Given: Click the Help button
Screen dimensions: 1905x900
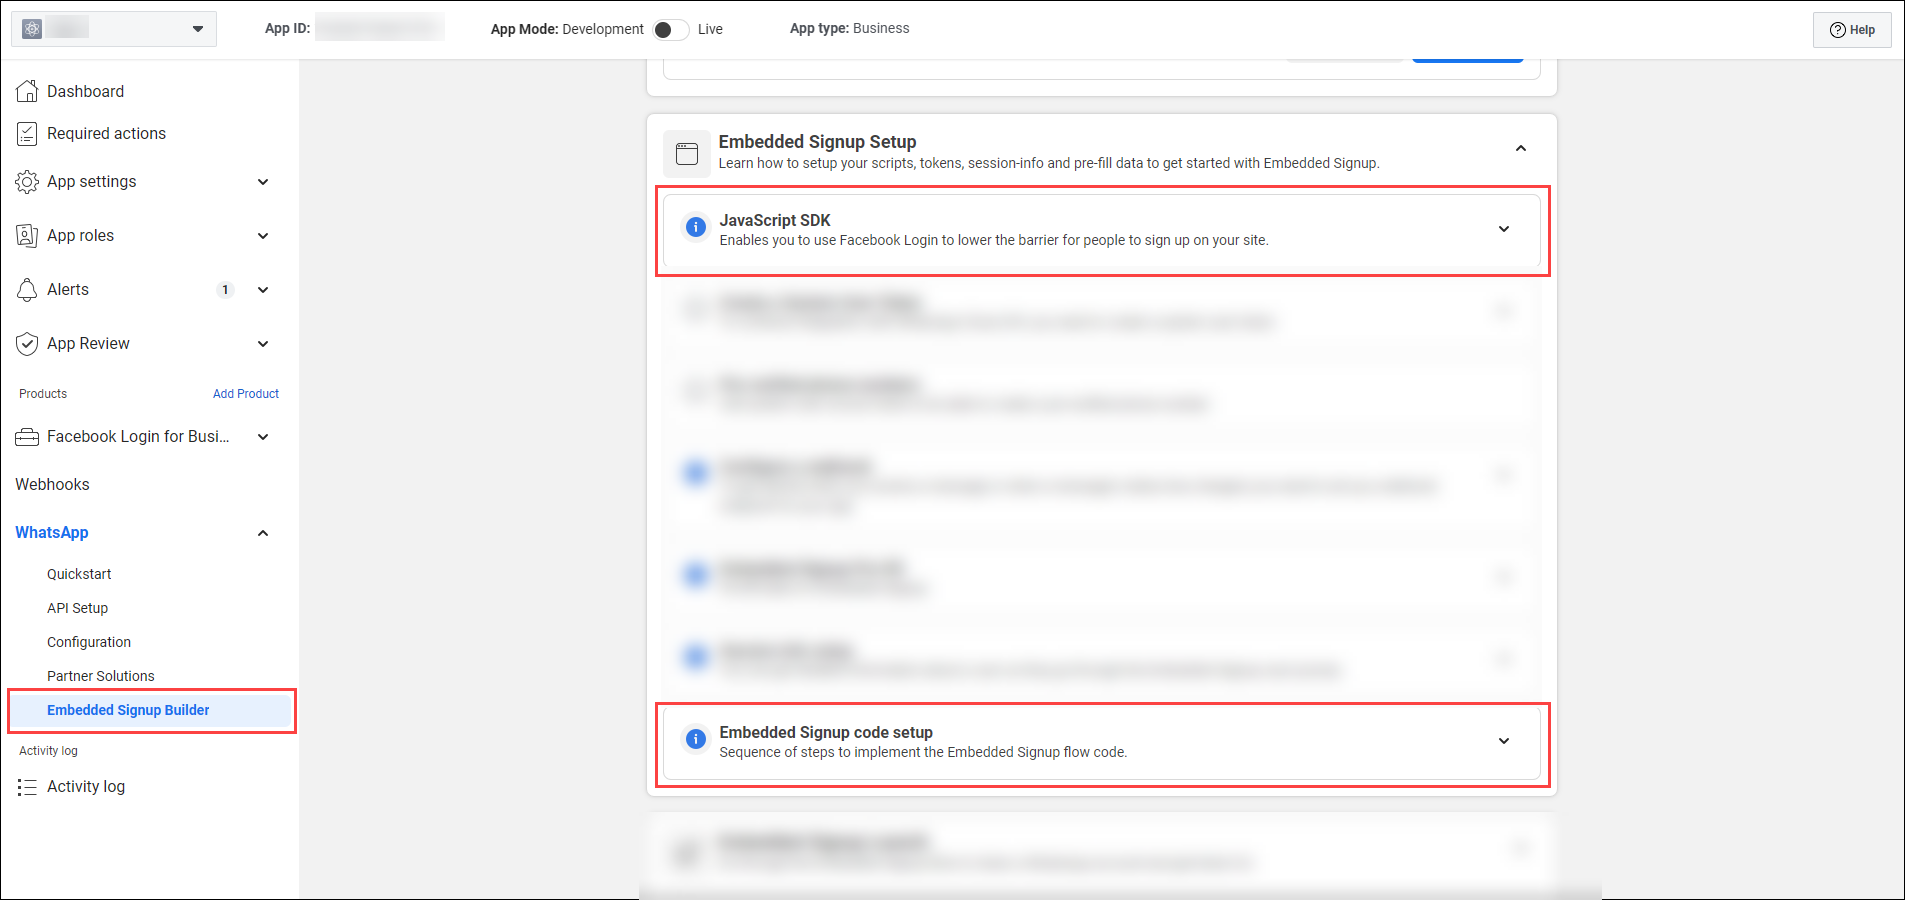Looking at the screenshot, I should [1852, 30].
